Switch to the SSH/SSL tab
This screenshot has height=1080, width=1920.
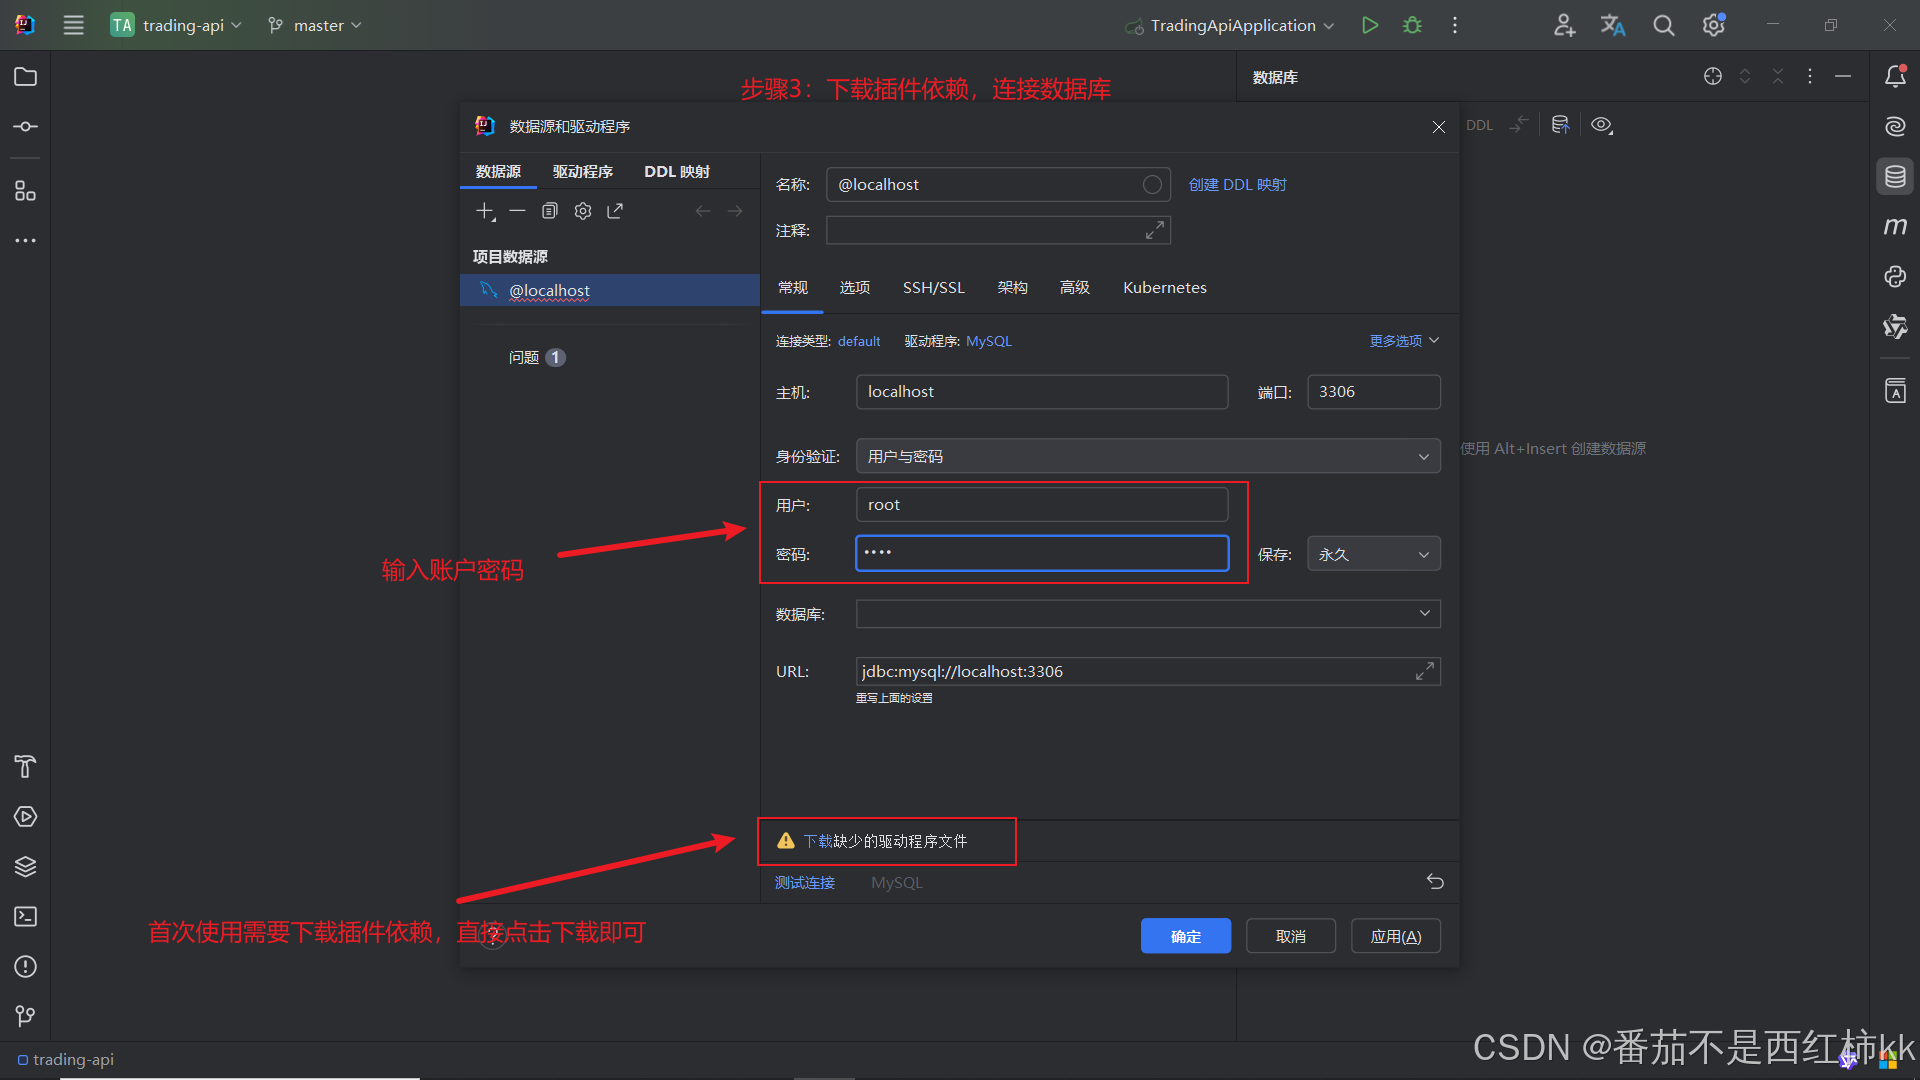coord(933,288)
